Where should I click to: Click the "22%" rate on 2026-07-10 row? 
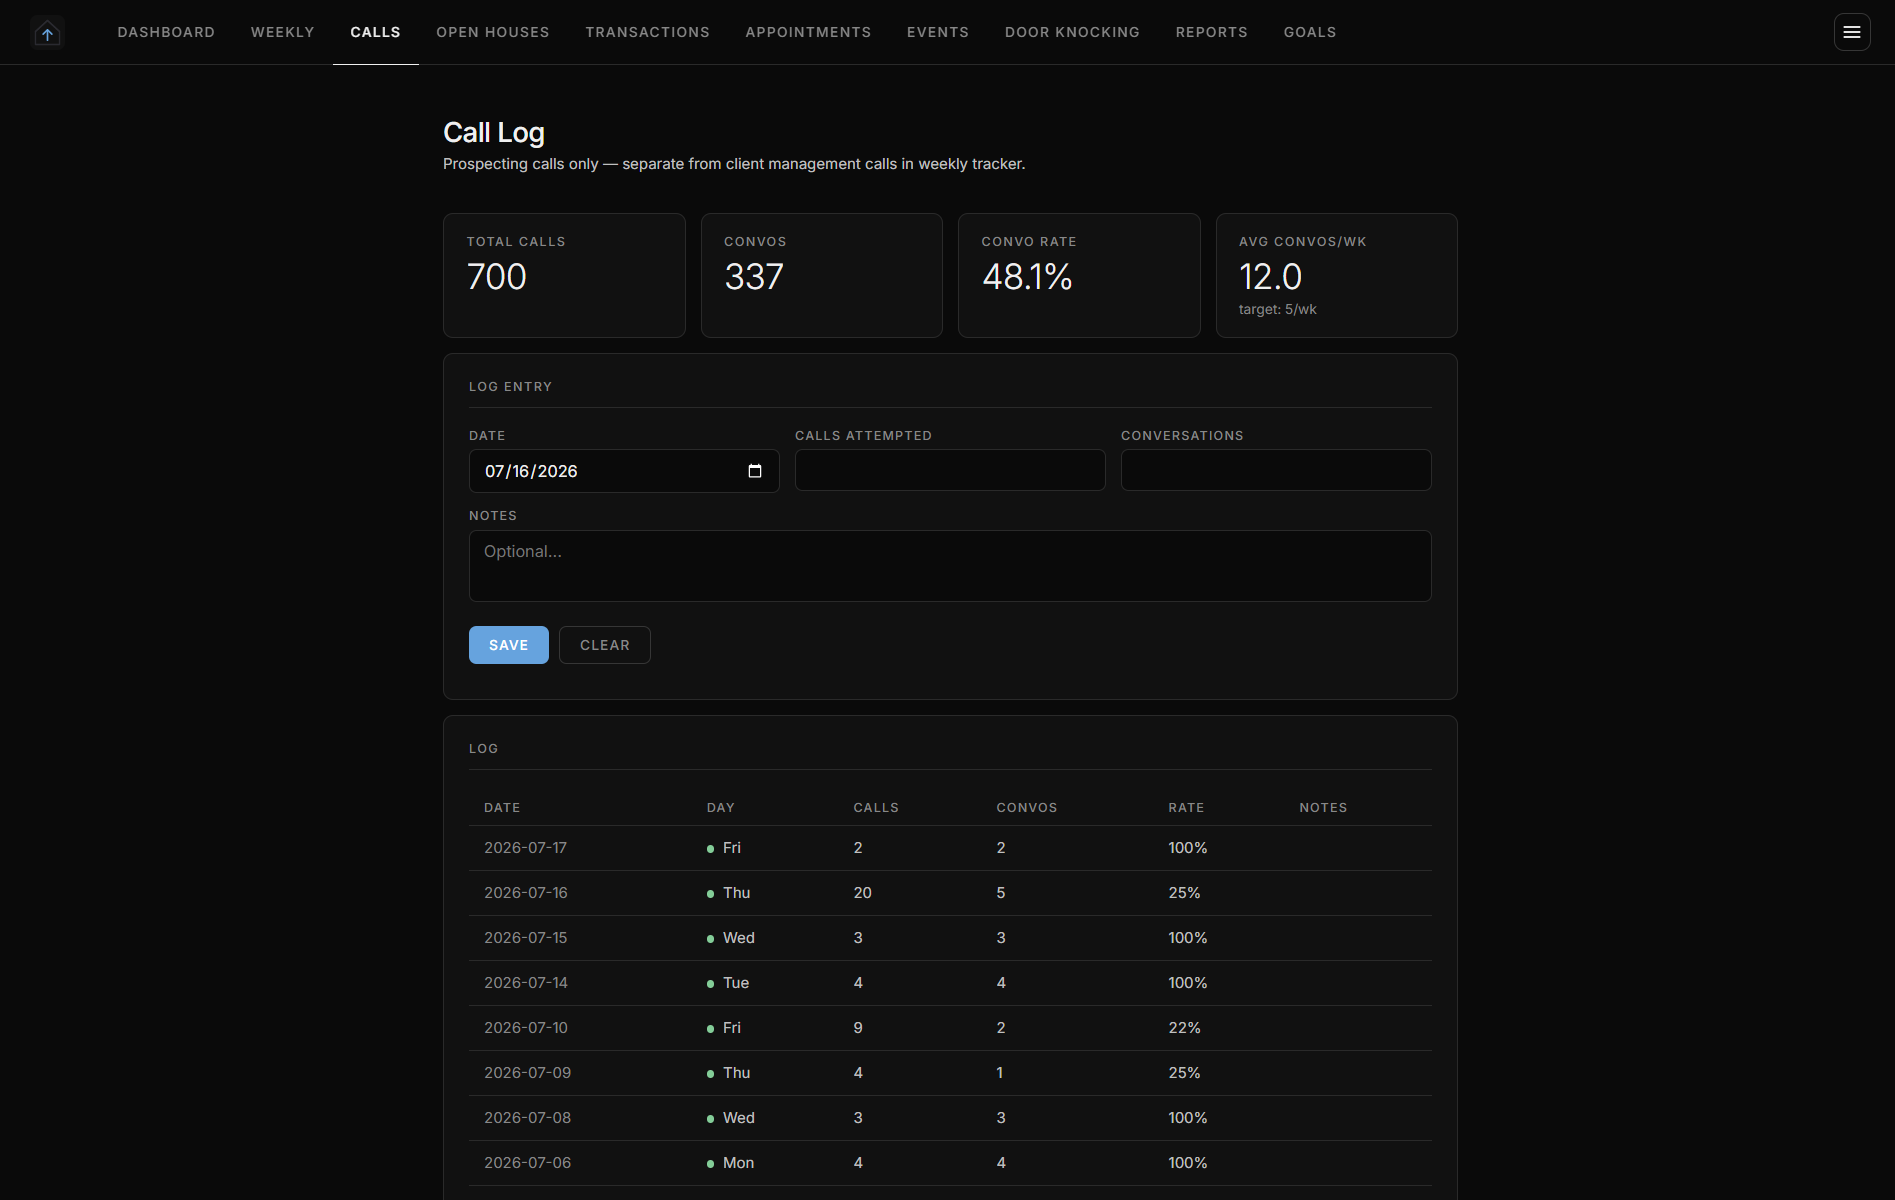click(x=1185, y=1028)
